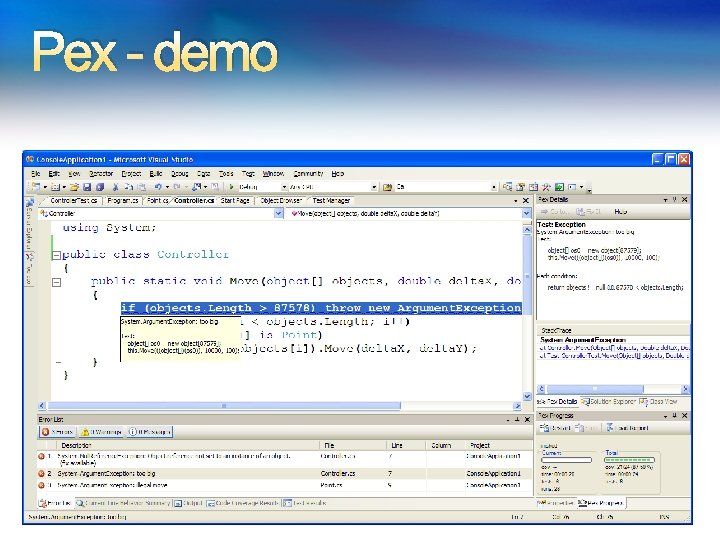Click the Navigate Backward toolbar icon
720x540 pixels.
197,187
